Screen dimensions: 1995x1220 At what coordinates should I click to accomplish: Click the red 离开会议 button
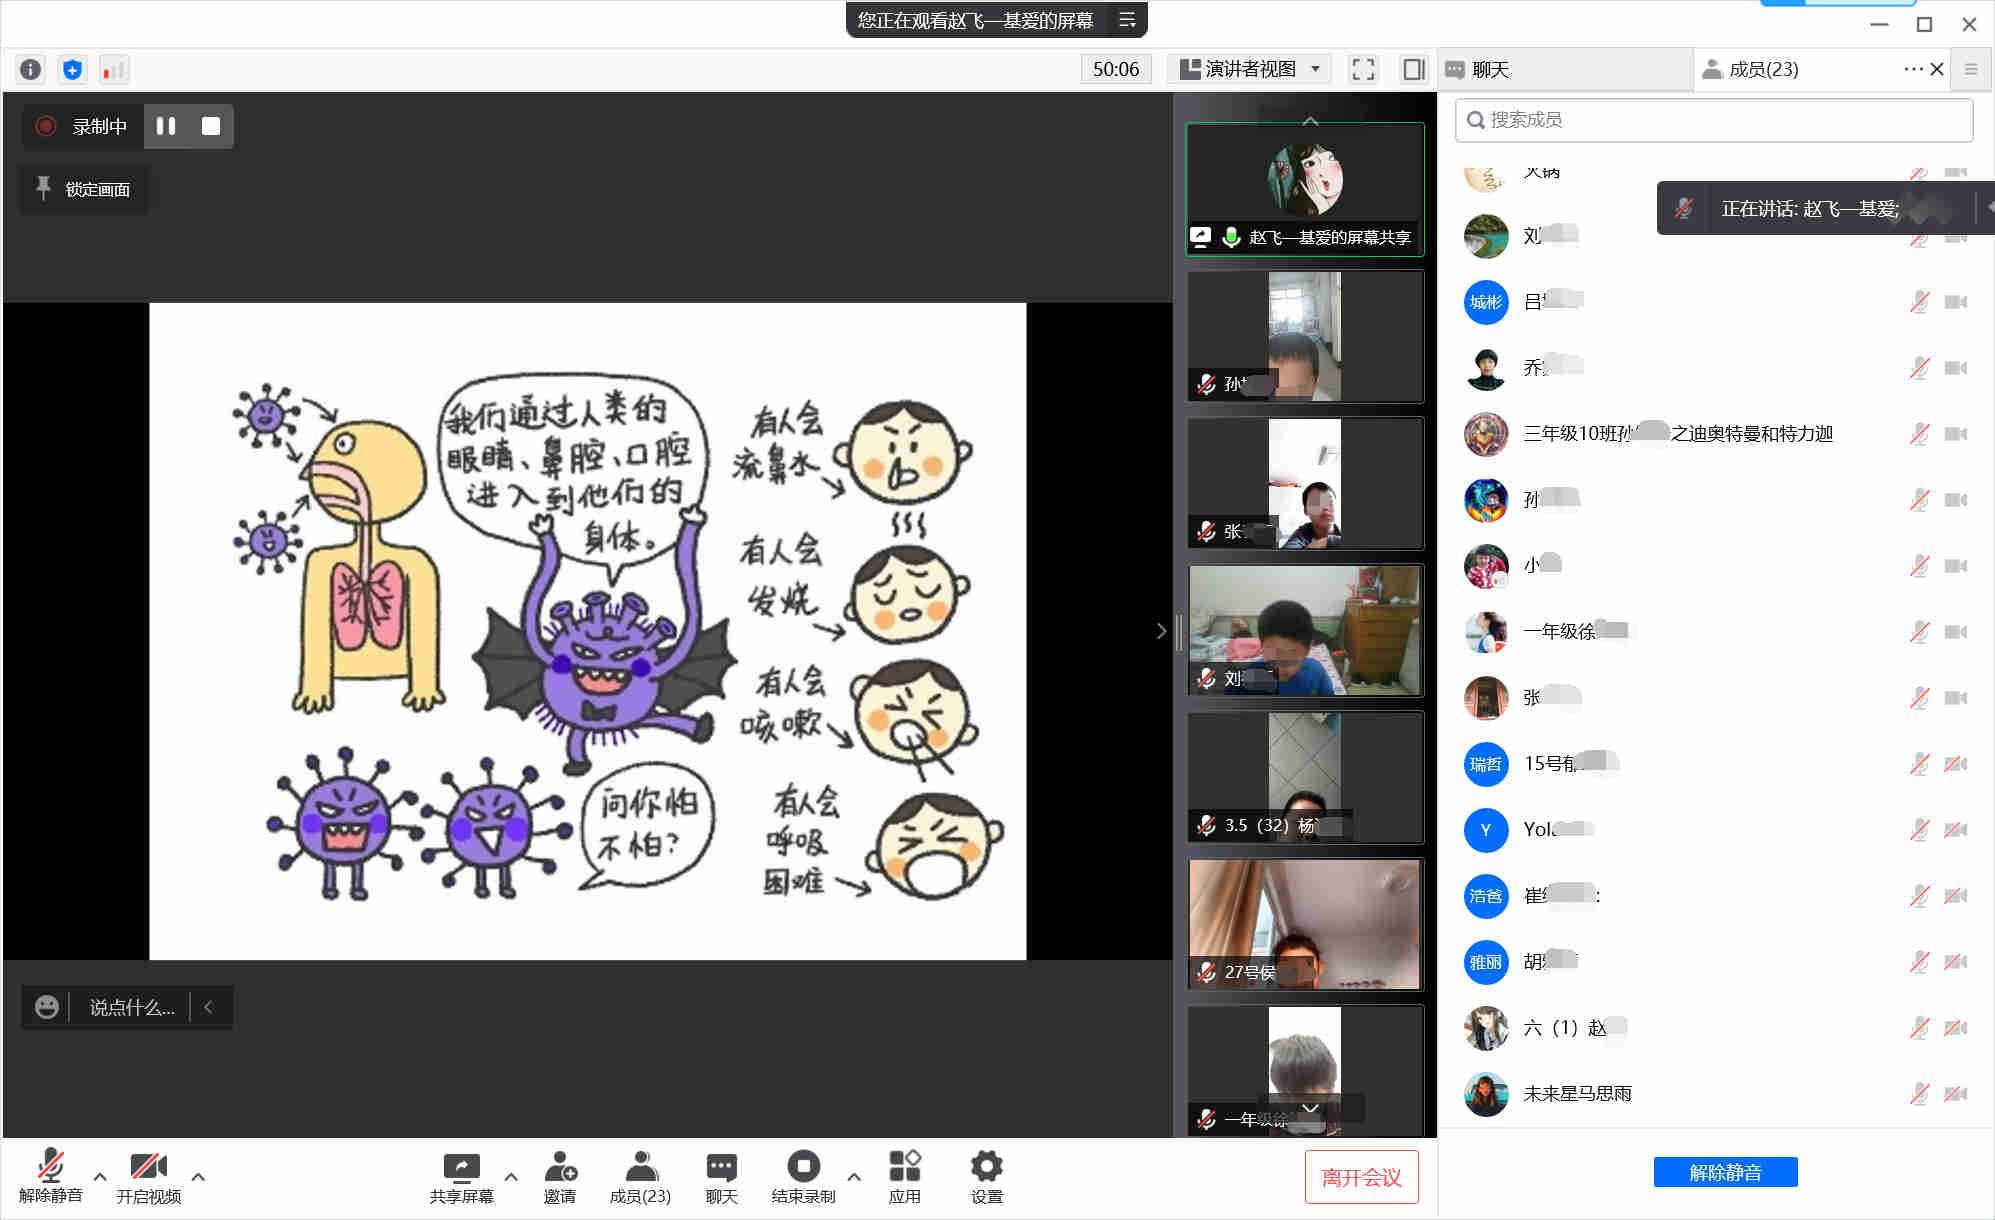pyautogui.click(x=1361, y=1177)
